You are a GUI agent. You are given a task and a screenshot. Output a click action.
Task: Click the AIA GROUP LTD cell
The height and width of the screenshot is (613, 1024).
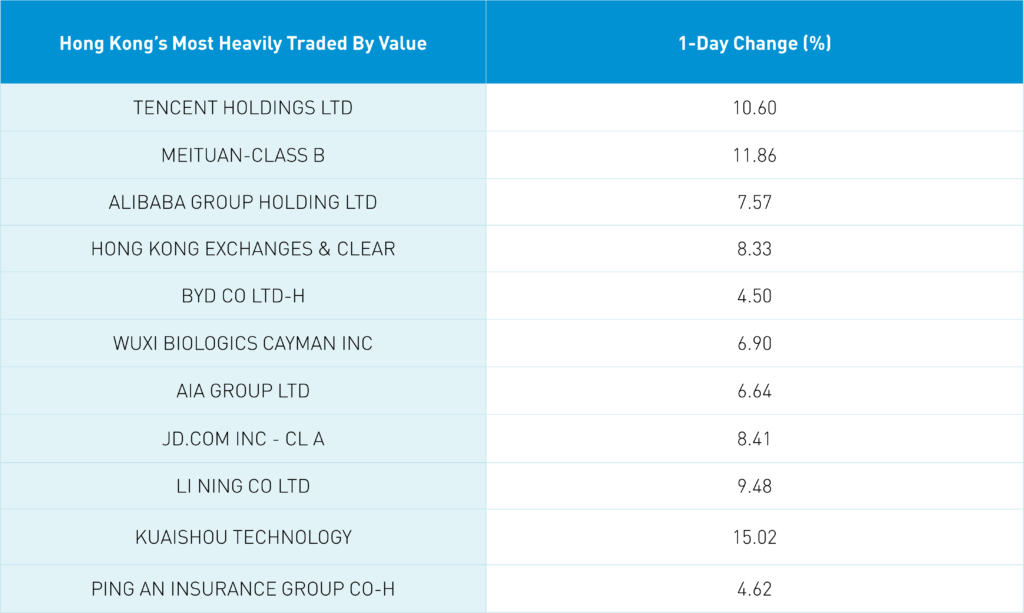tap(243, 391)
